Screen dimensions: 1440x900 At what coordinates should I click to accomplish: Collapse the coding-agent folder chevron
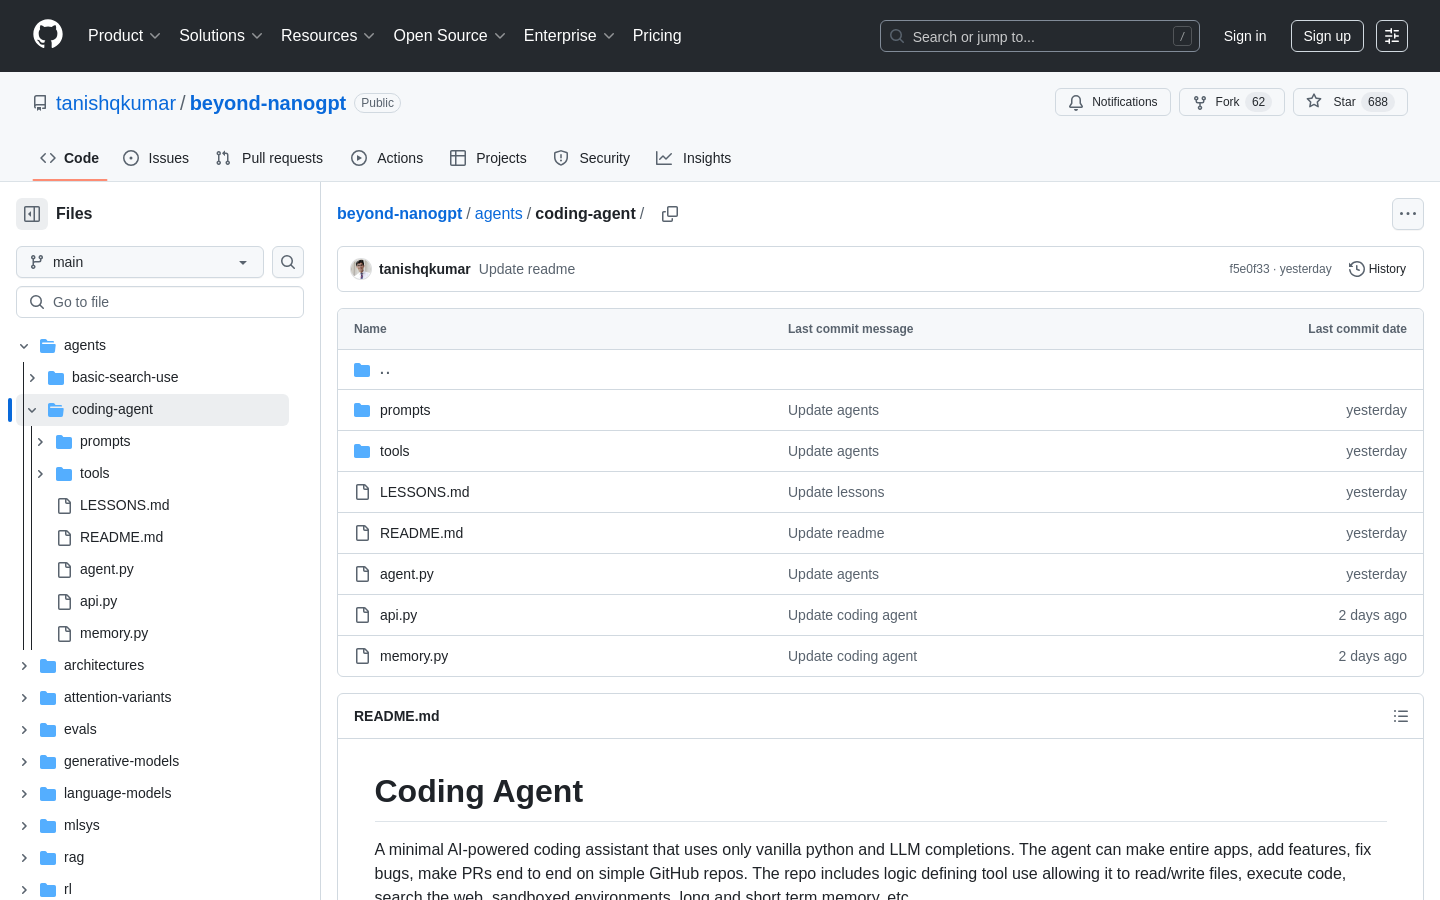32,410
